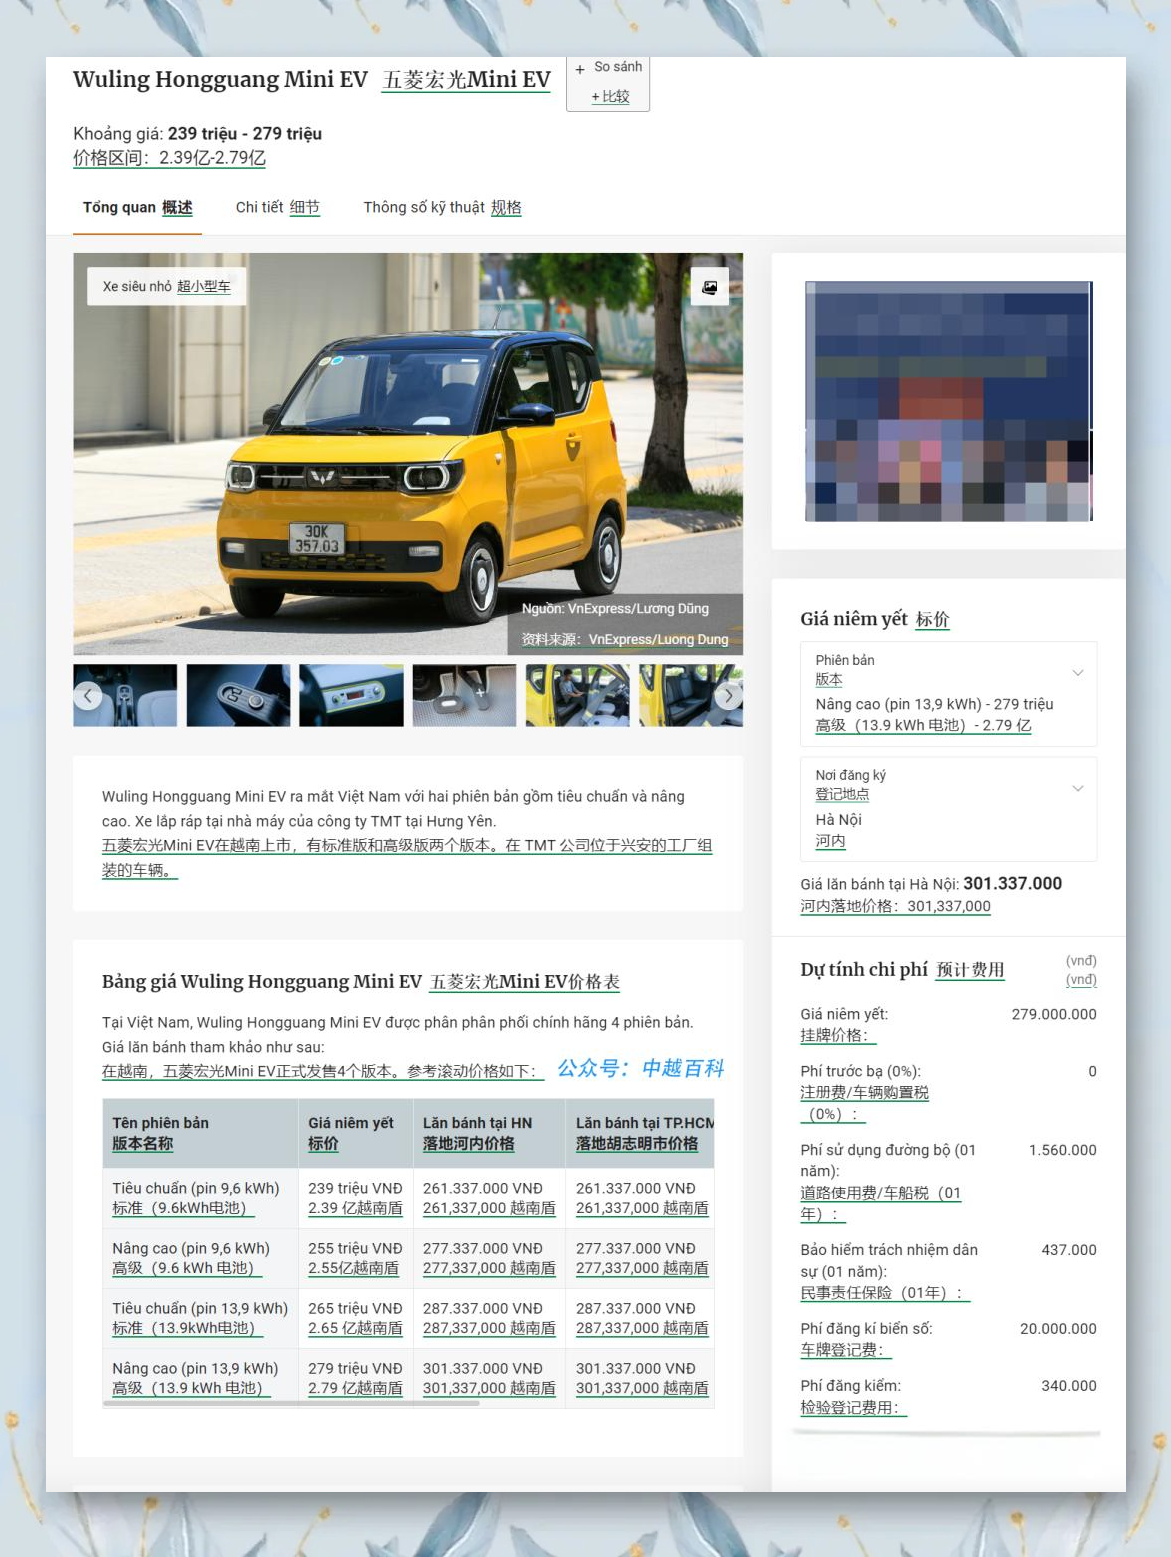Click the Dự tính chi phí heading
1171x1557 pixels.
tap(864, 969)
